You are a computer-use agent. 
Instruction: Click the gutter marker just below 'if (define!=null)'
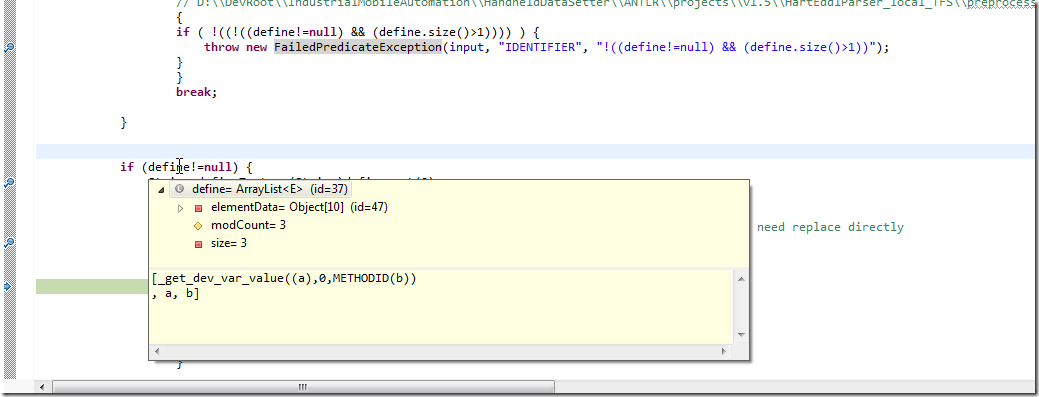(x=10, y=182)
